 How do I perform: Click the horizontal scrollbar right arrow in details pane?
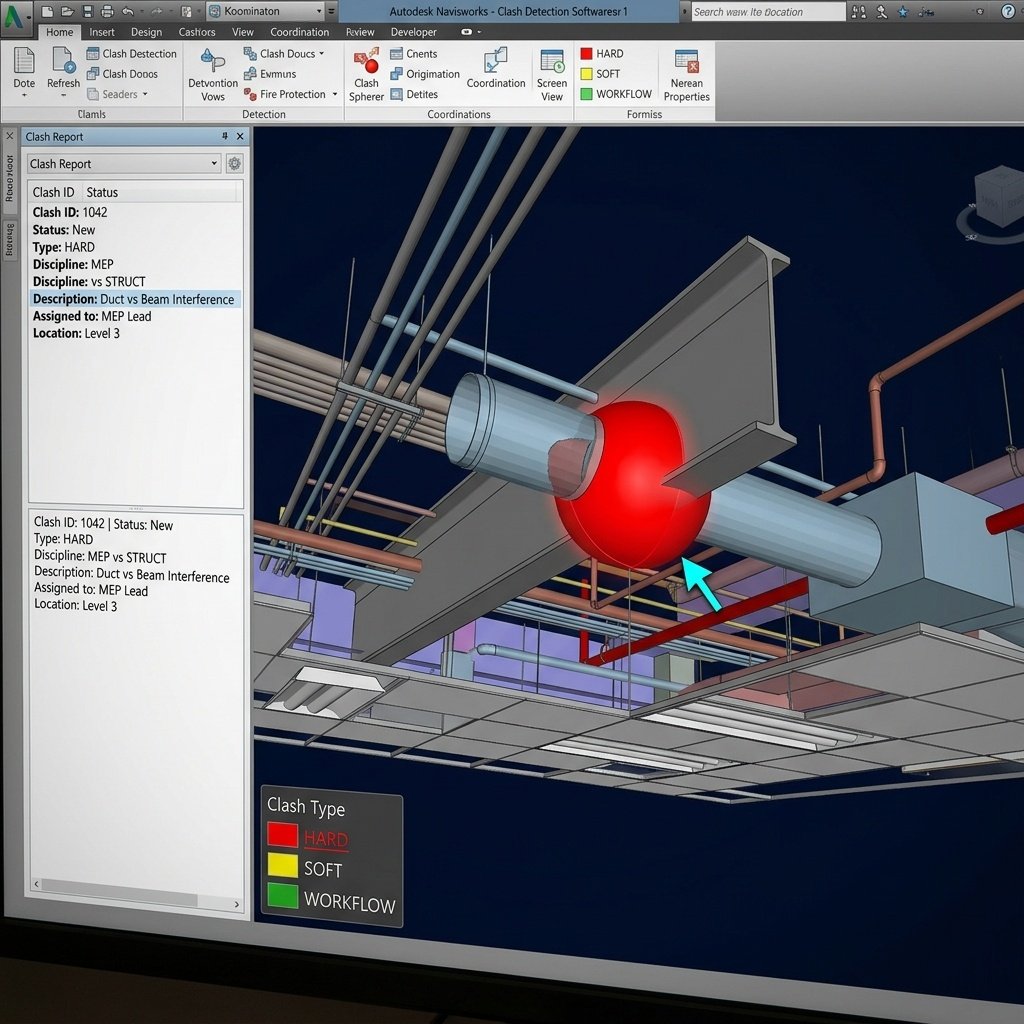(236, 904)
